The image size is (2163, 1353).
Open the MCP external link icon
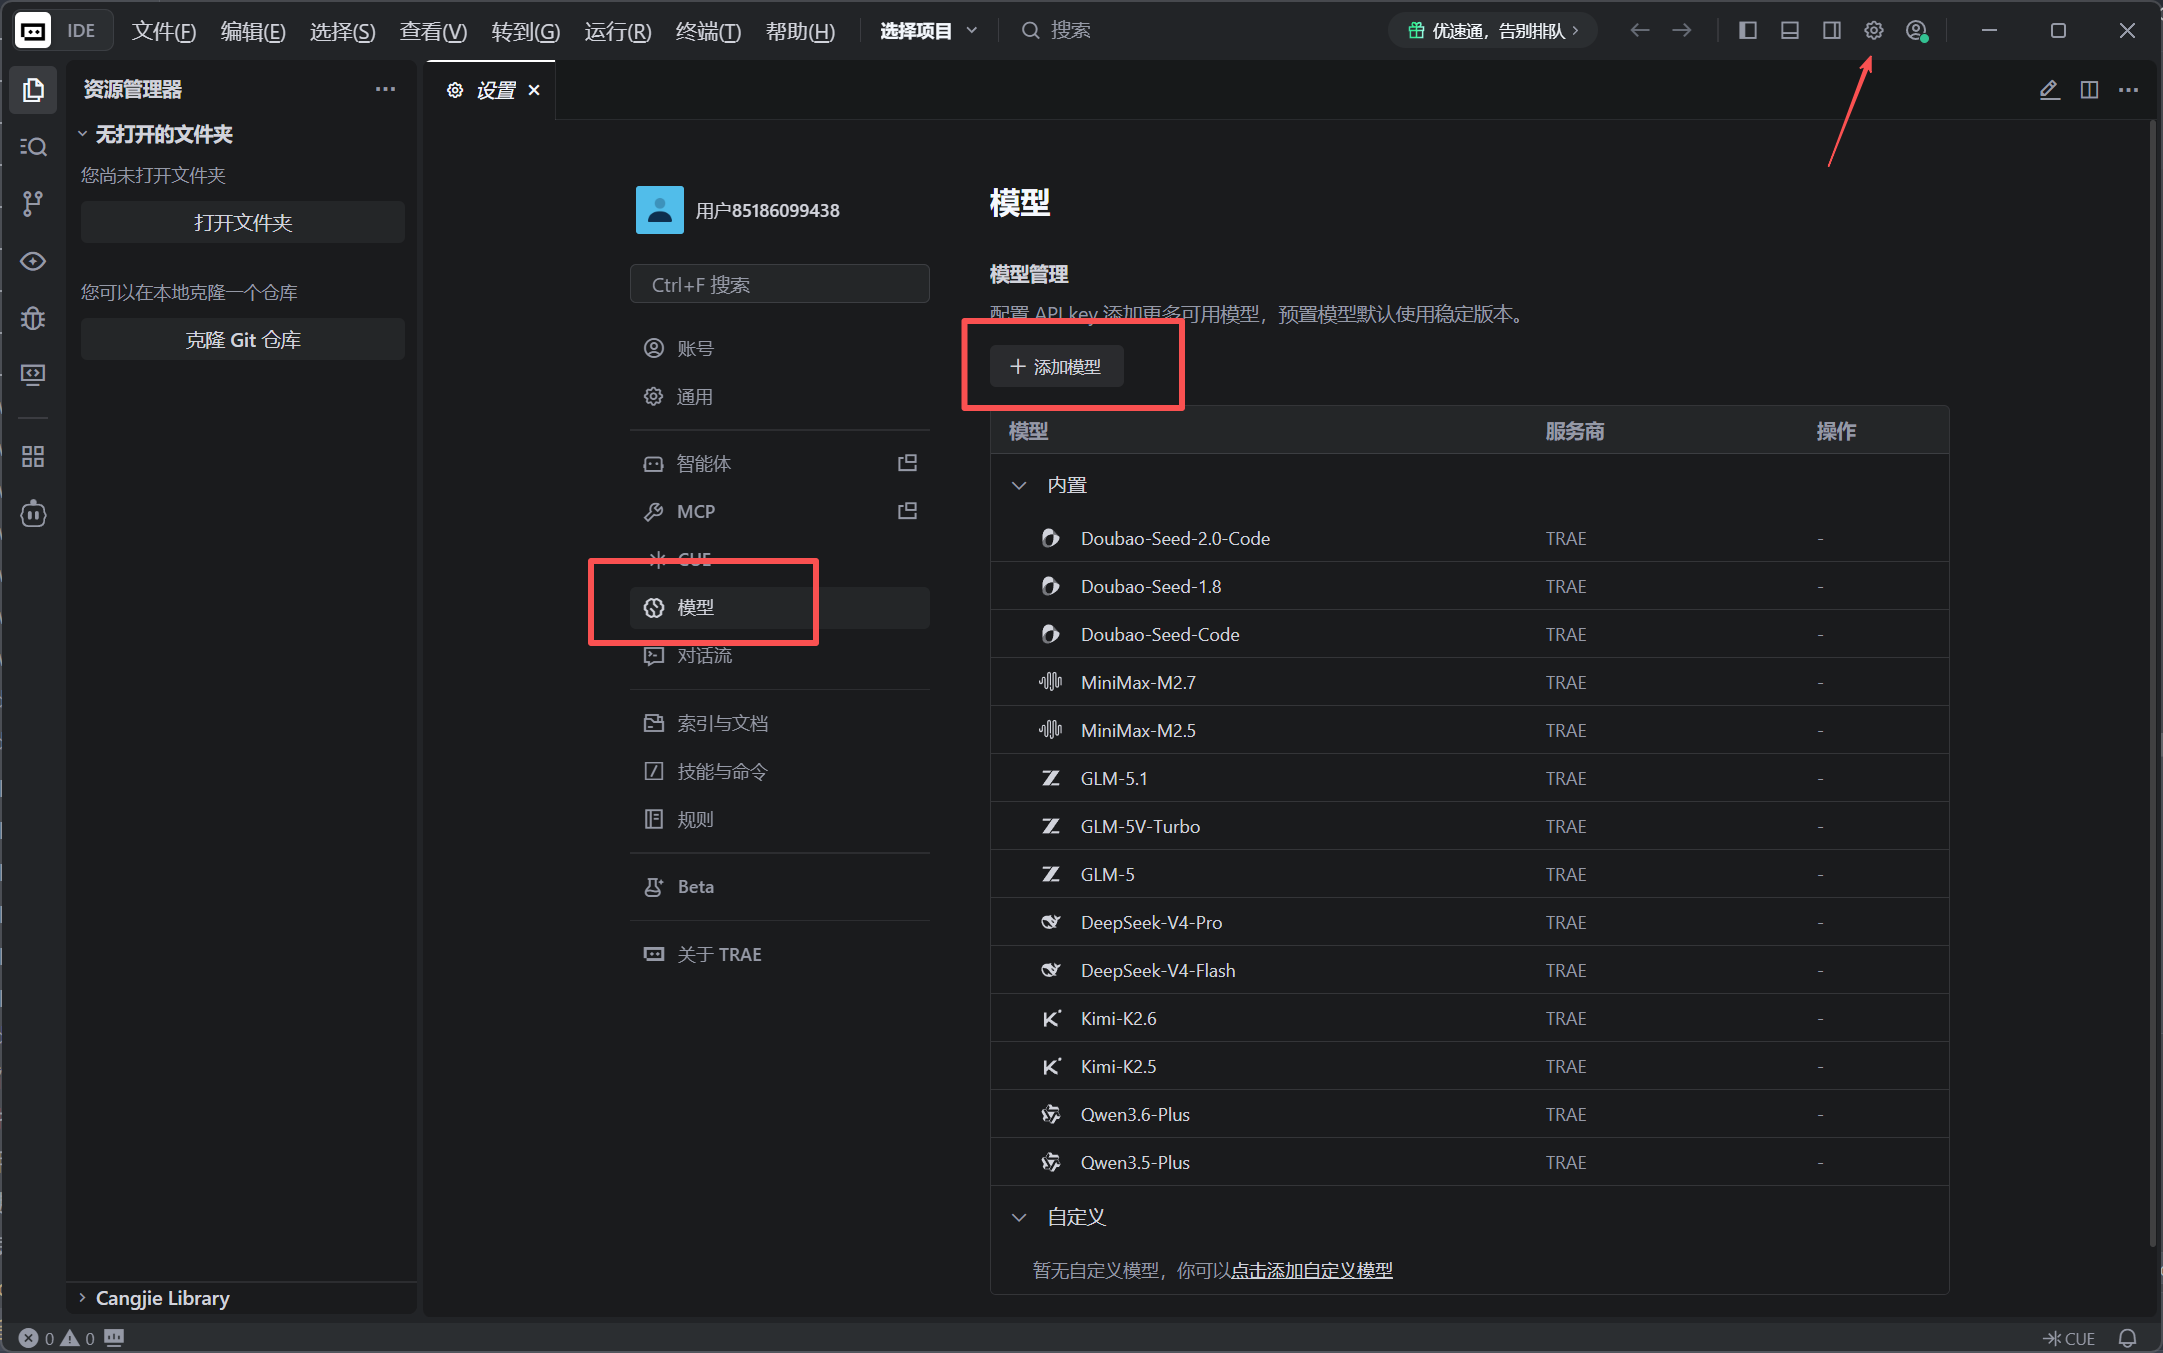coord(907,511)
